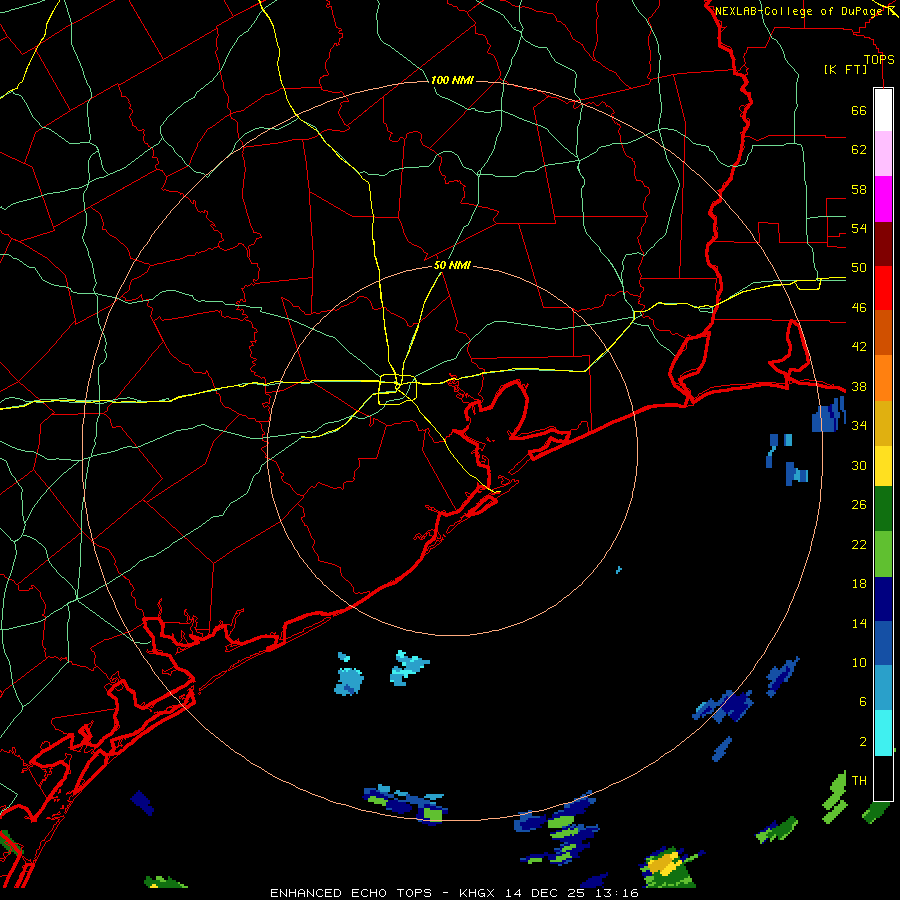
Task: Click the light pink 62 kft legend color
Action: [x=883, y=154]
